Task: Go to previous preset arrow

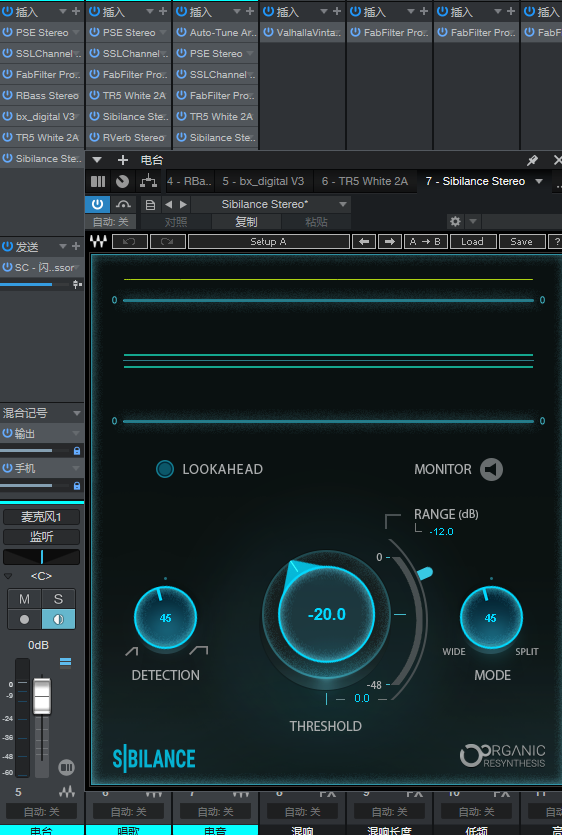Action: pyautogui.click(x=168, y=204)
